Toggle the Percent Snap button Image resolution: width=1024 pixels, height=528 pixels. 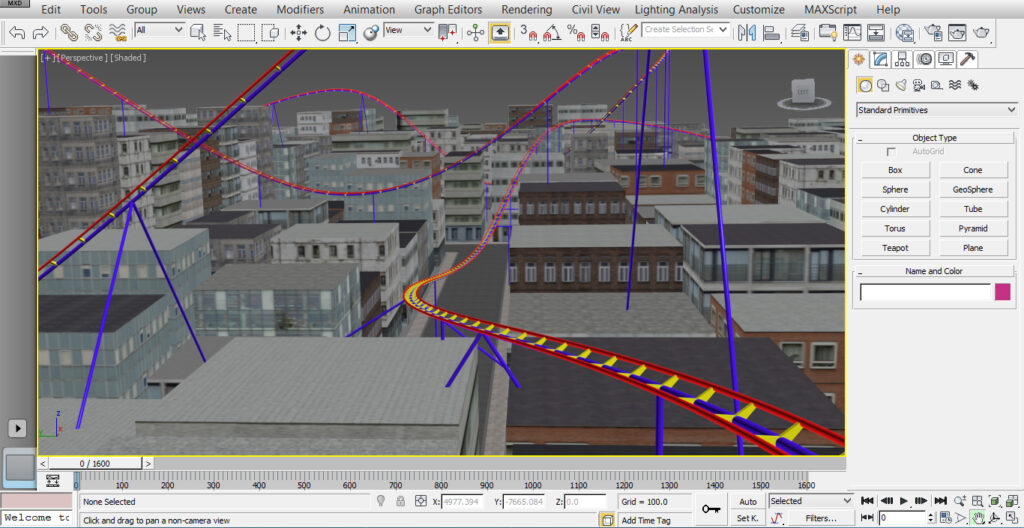point(575,32)
